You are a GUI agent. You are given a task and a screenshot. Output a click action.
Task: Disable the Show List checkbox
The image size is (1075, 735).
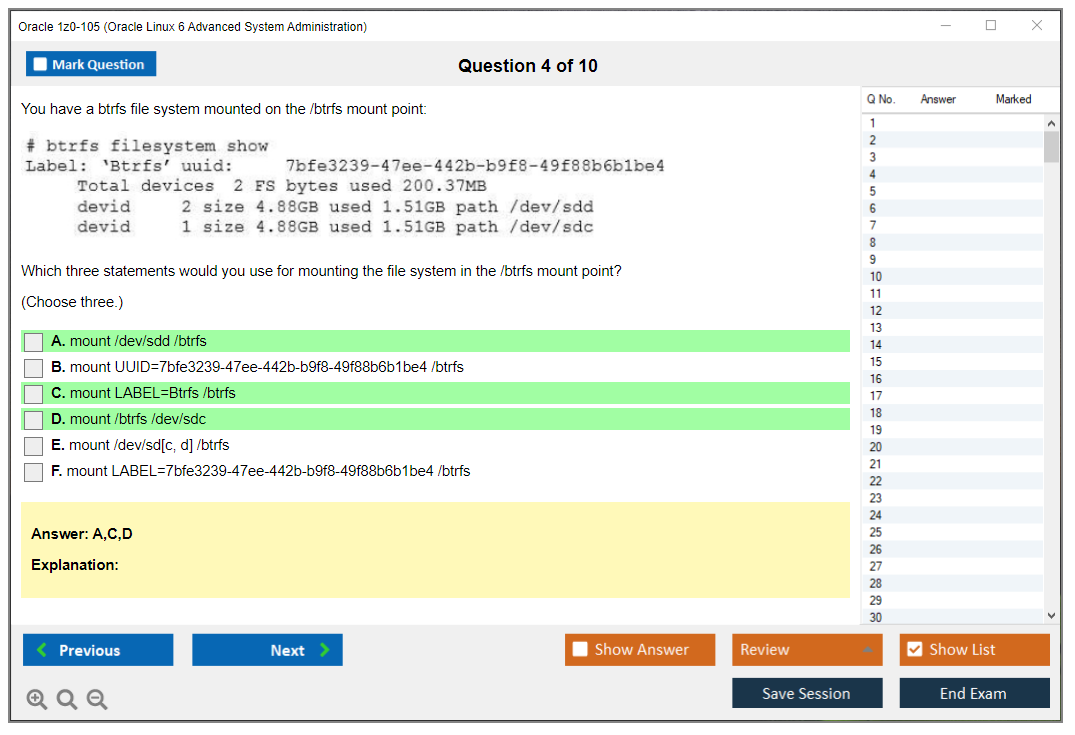(914, 649)
